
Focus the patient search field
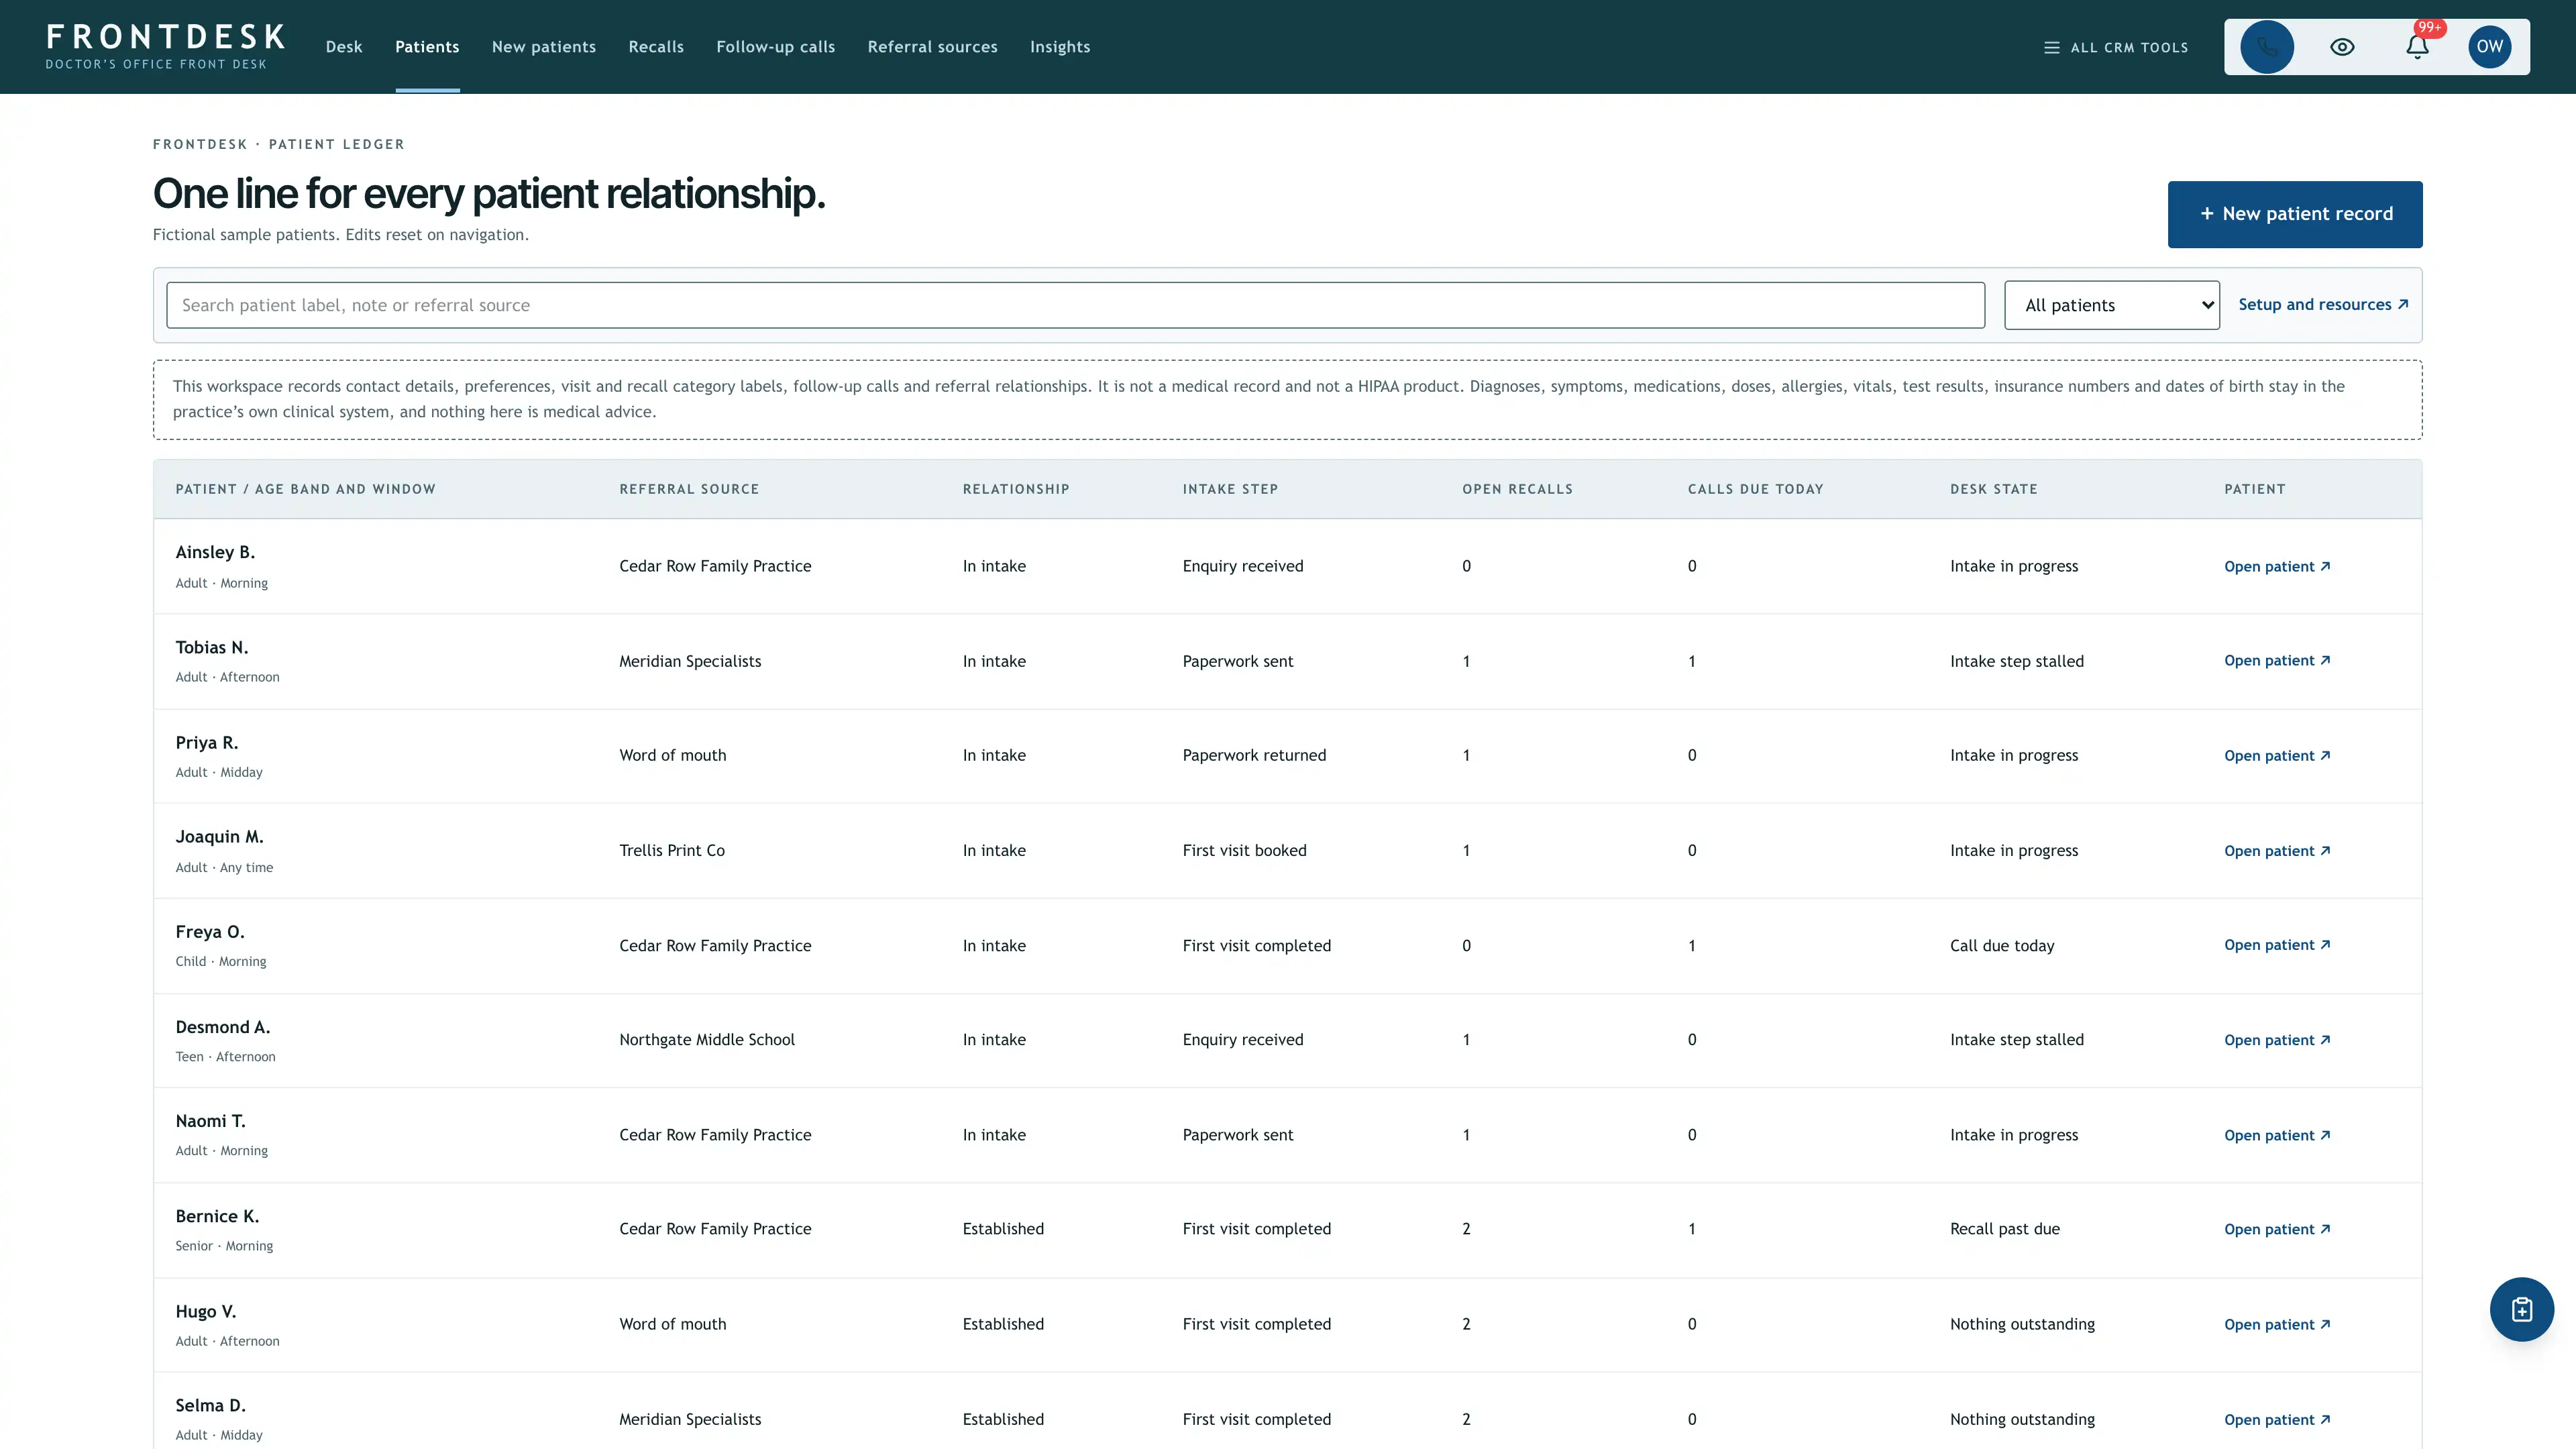click(1075, 305)
